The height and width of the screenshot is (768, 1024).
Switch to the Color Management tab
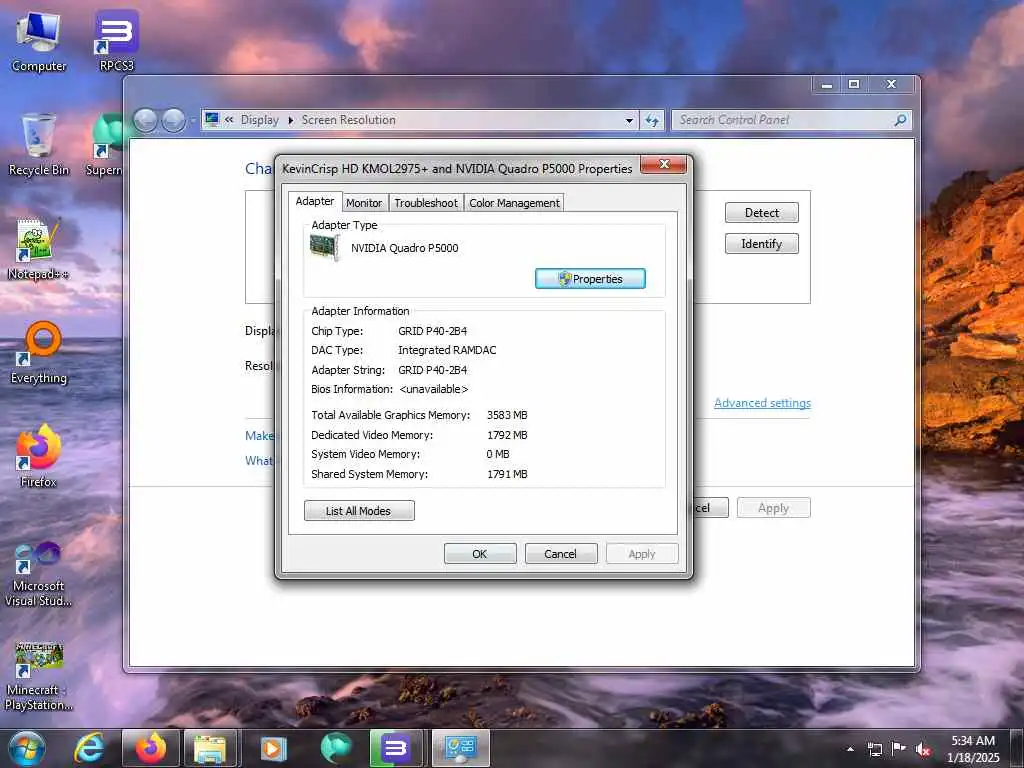514,203
